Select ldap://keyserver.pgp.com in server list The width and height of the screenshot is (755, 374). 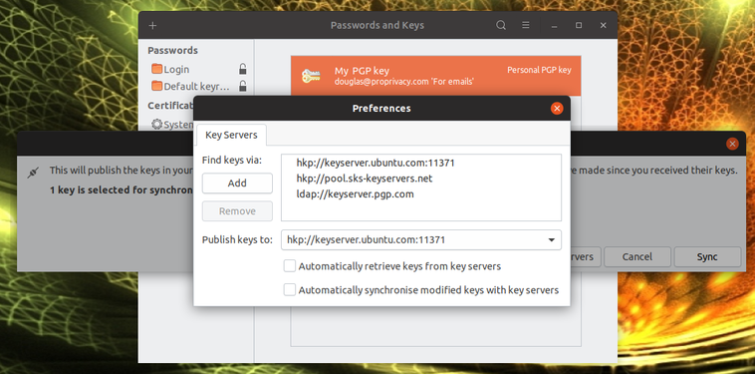click(355, 194)
